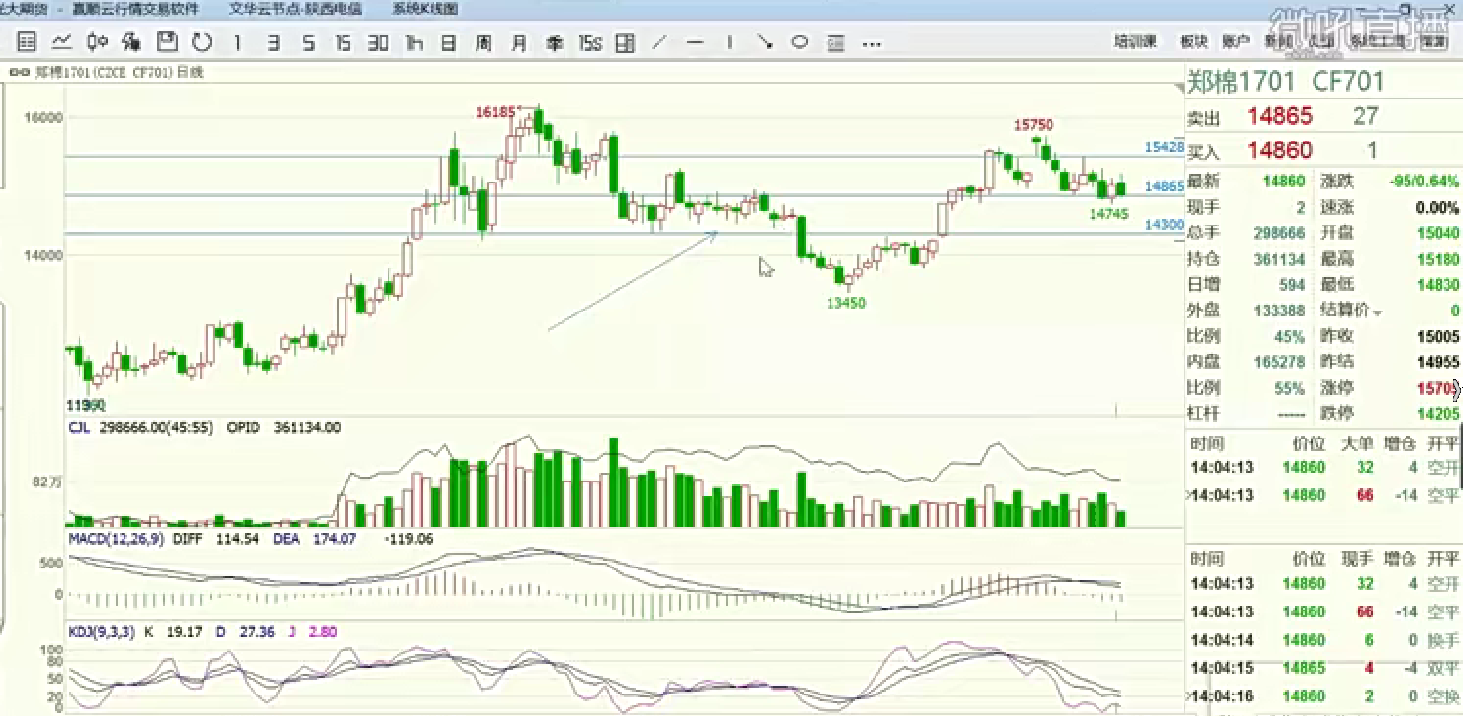Image resolution: width=1463 pixels, height=716 pixels.
Task: Click the refresh circular arrow icon
Action: 201,42
